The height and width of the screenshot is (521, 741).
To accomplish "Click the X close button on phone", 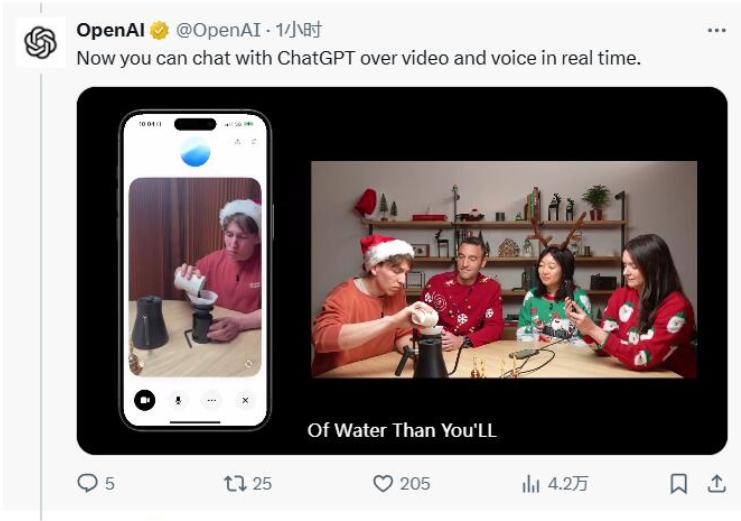I will pyautogui.click(x=245, y=399).
